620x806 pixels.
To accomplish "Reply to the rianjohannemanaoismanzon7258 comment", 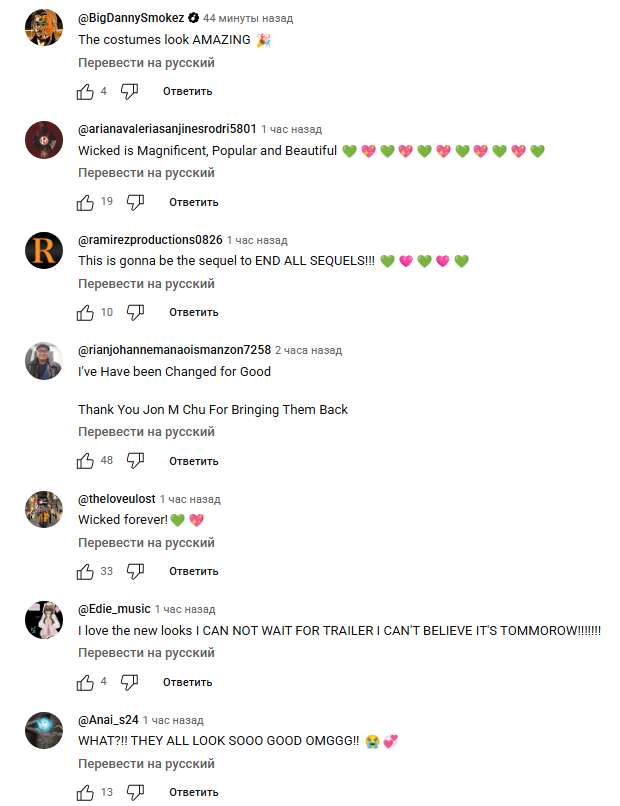I will coord(194,461).
